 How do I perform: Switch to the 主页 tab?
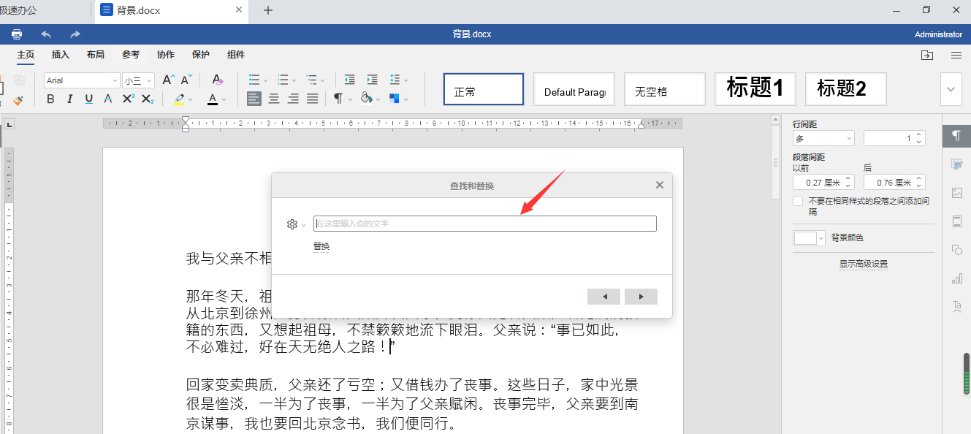click(25, 54)
